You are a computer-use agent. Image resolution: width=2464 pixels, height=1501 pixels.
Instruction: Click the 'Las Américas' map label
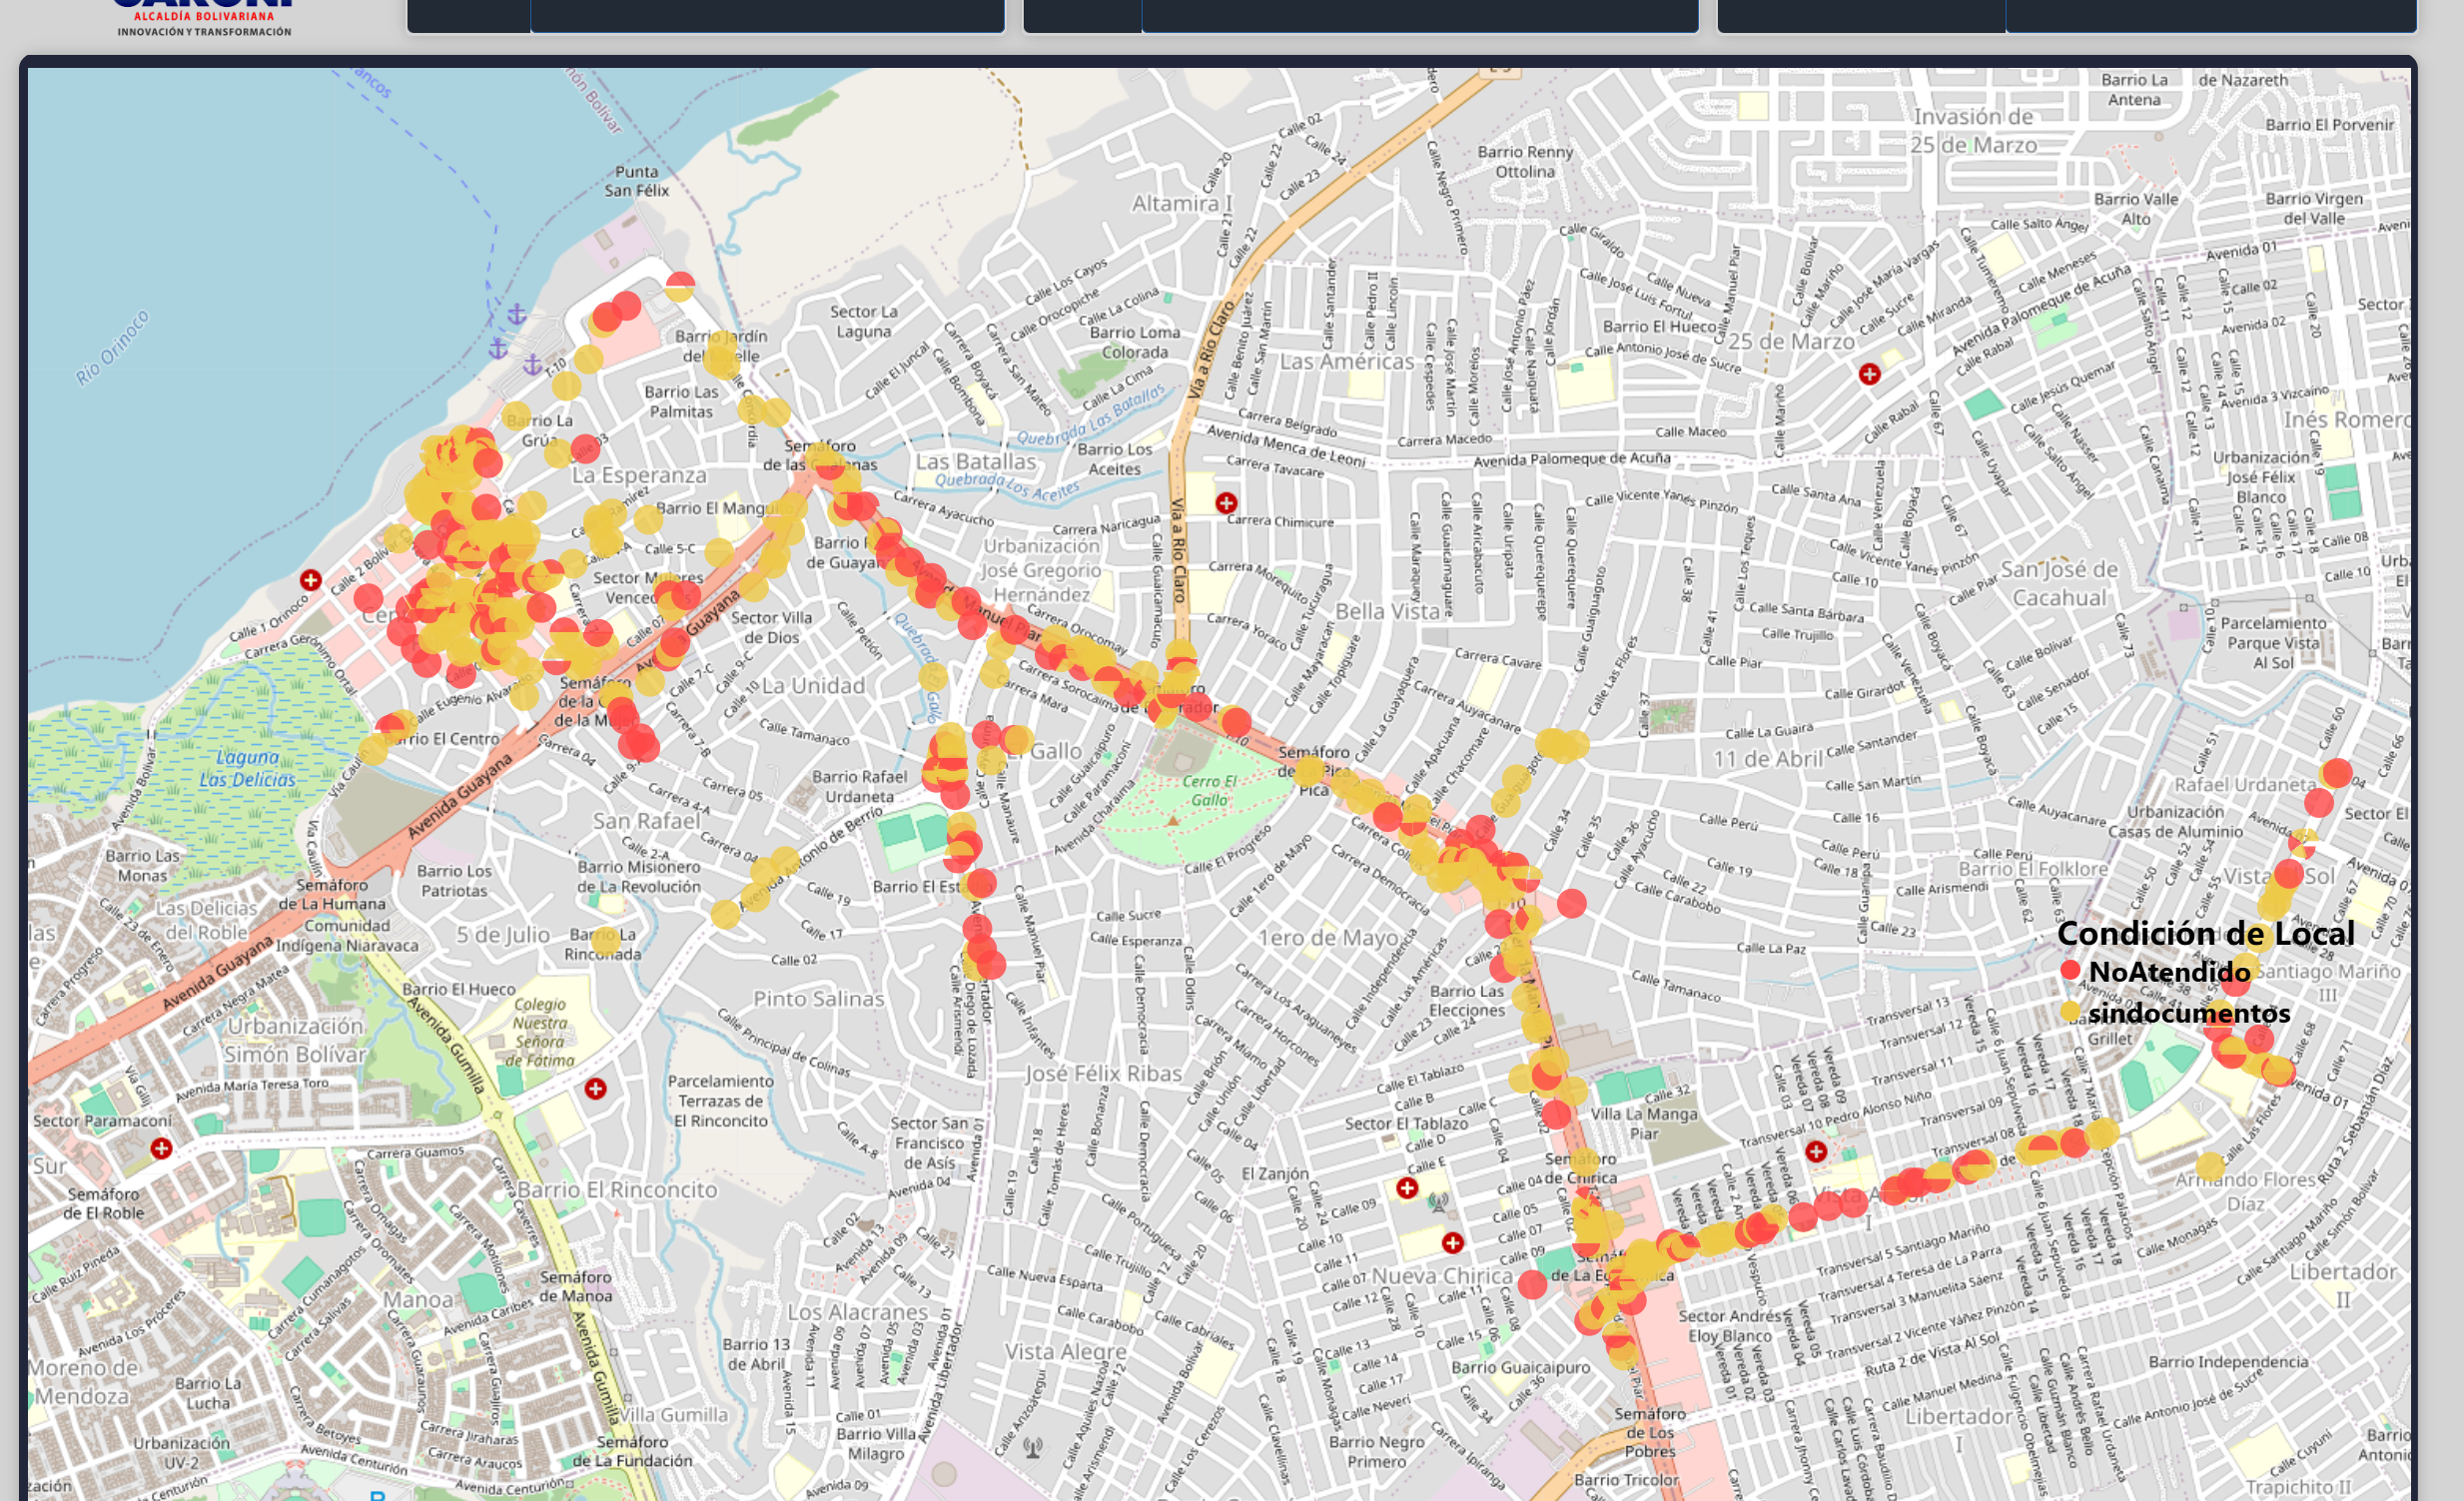tap(1347, 361)
